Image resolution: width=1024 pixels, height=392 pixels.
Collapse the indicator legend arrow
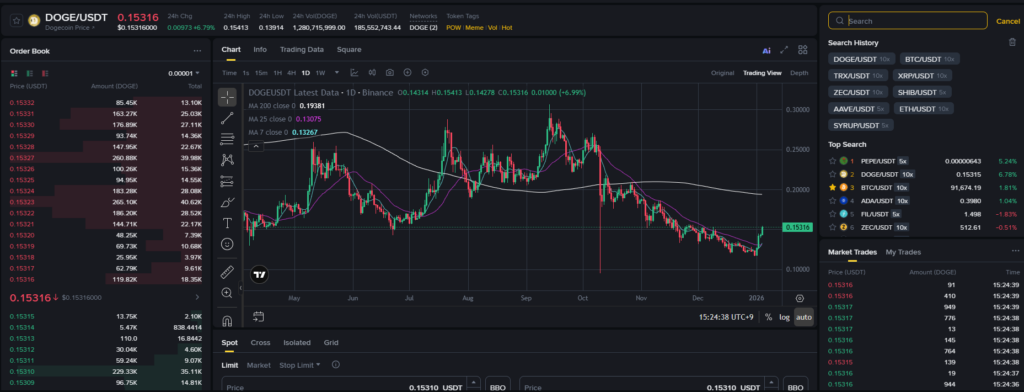pyautogui.click(x=256, y=146)
